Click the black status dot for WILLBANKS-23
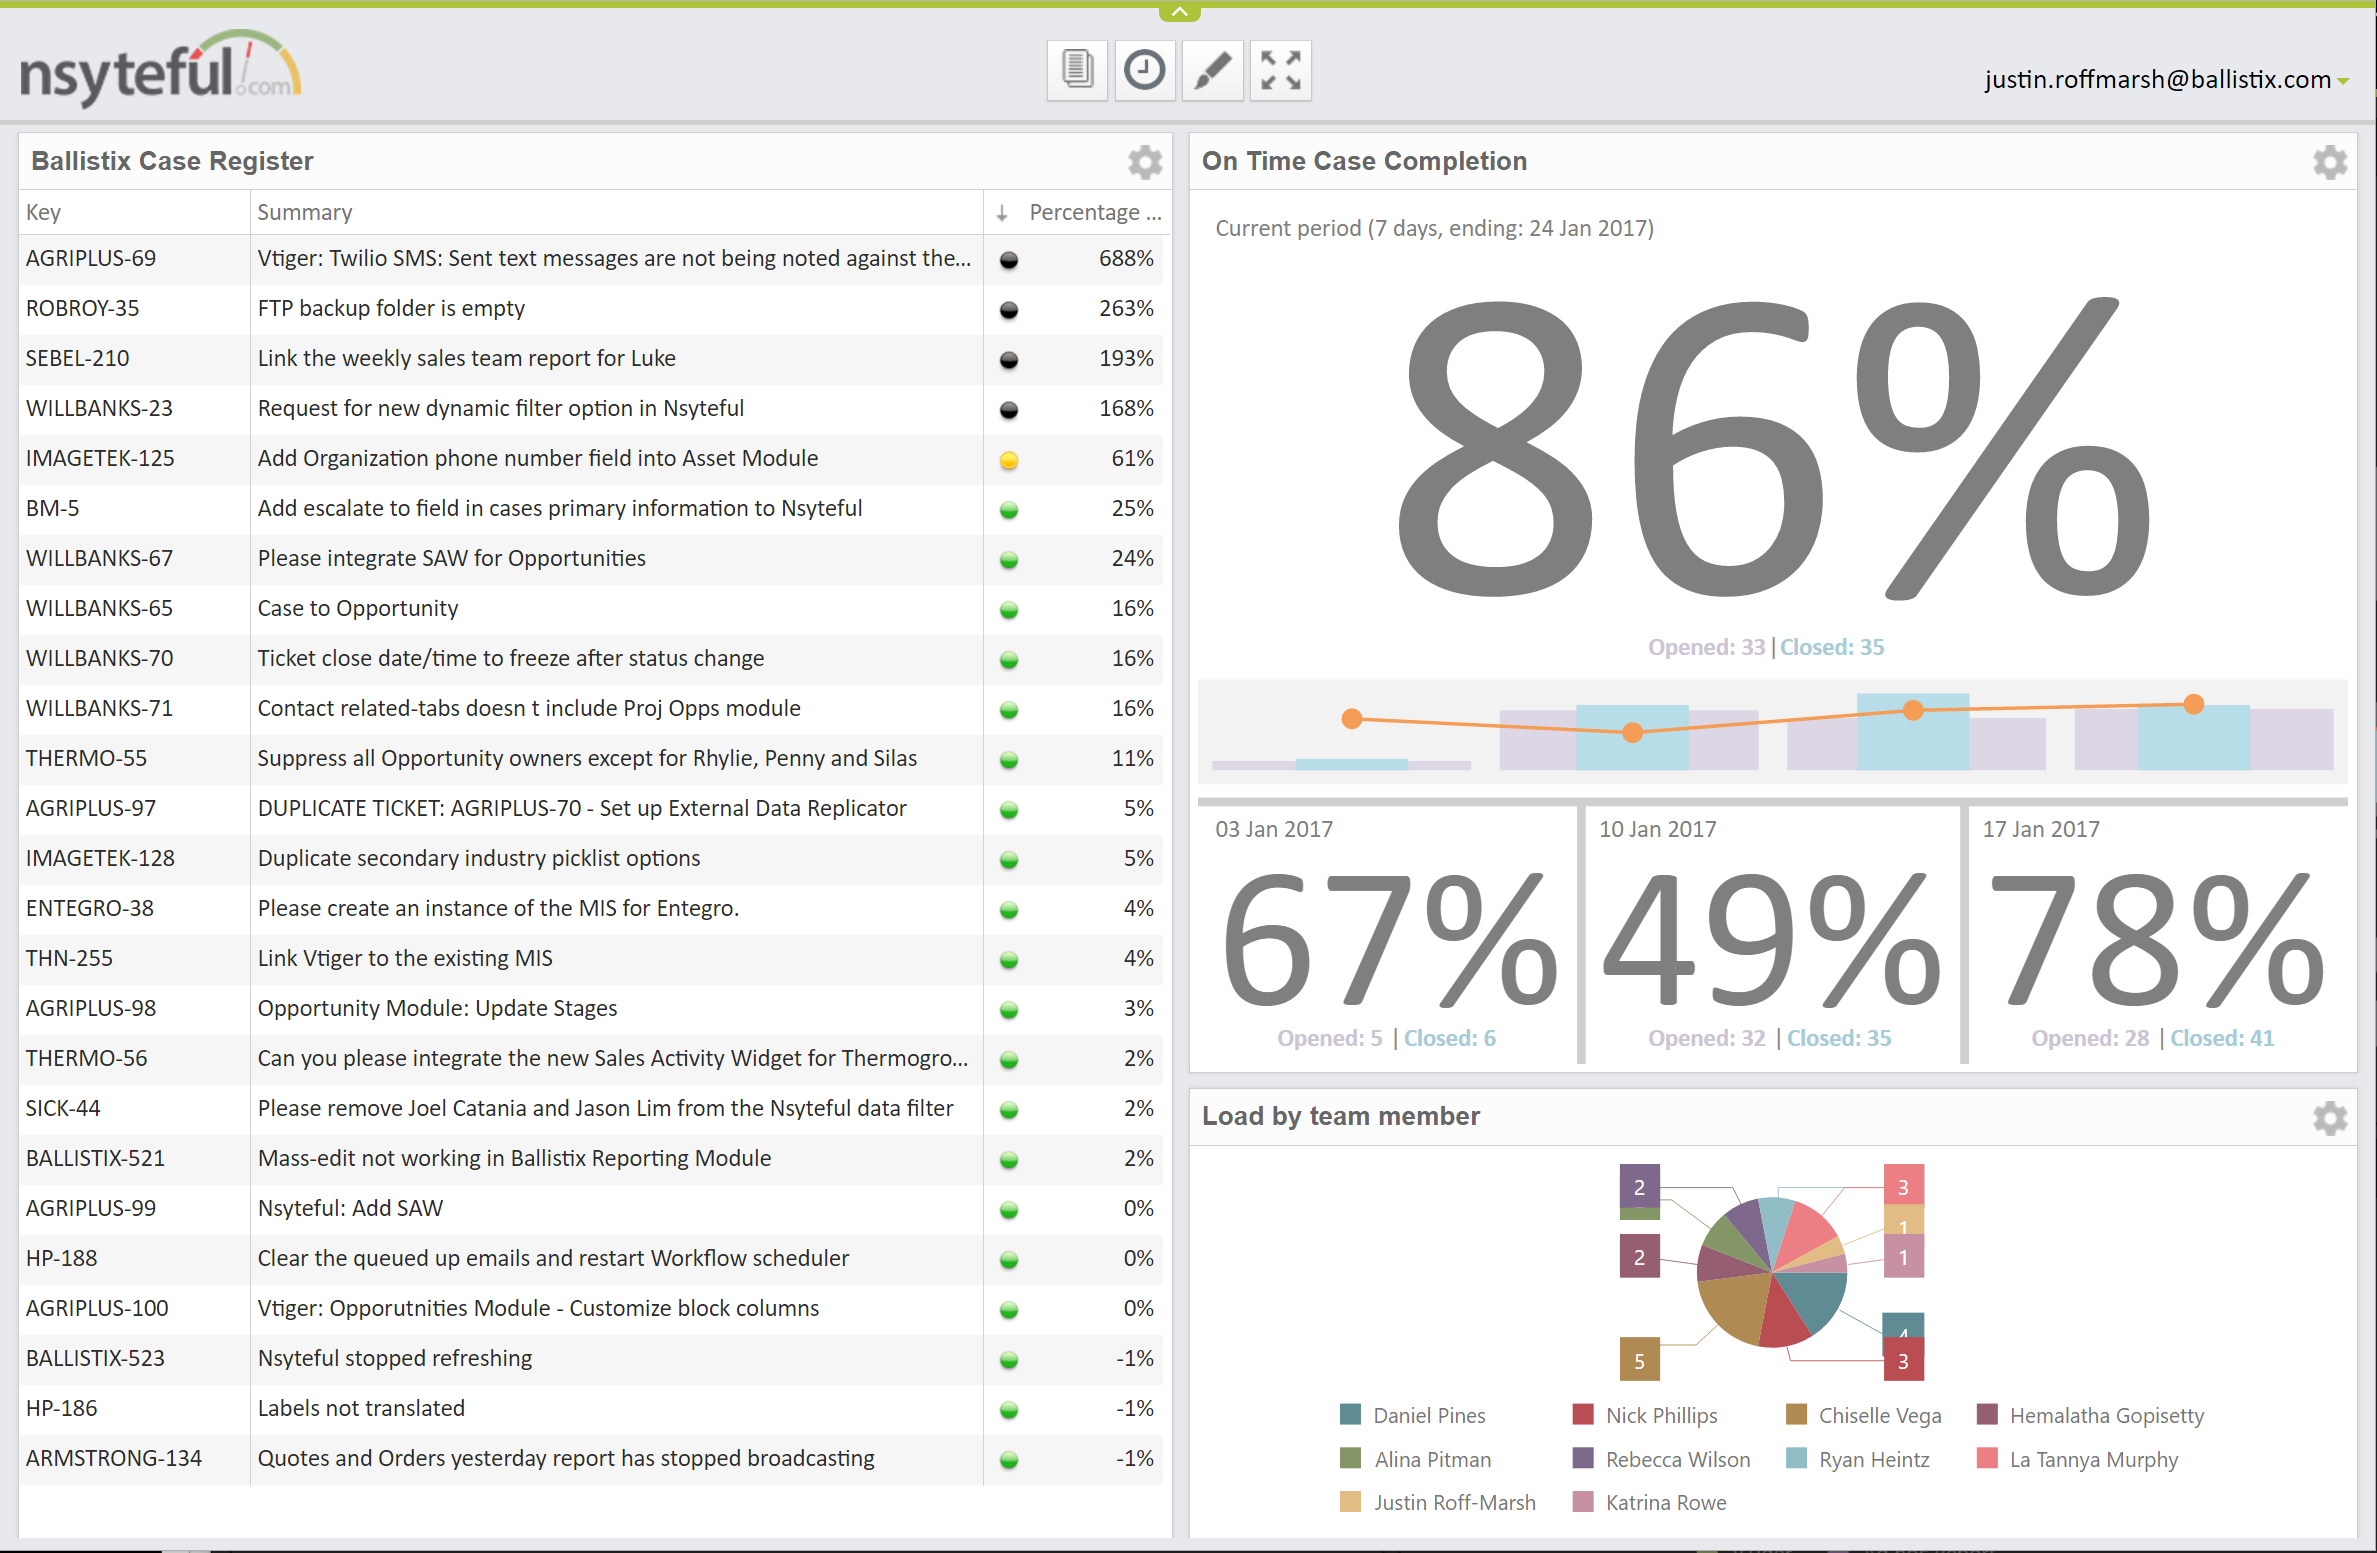2377x1553 pixels. click(x=1009, y=409)
